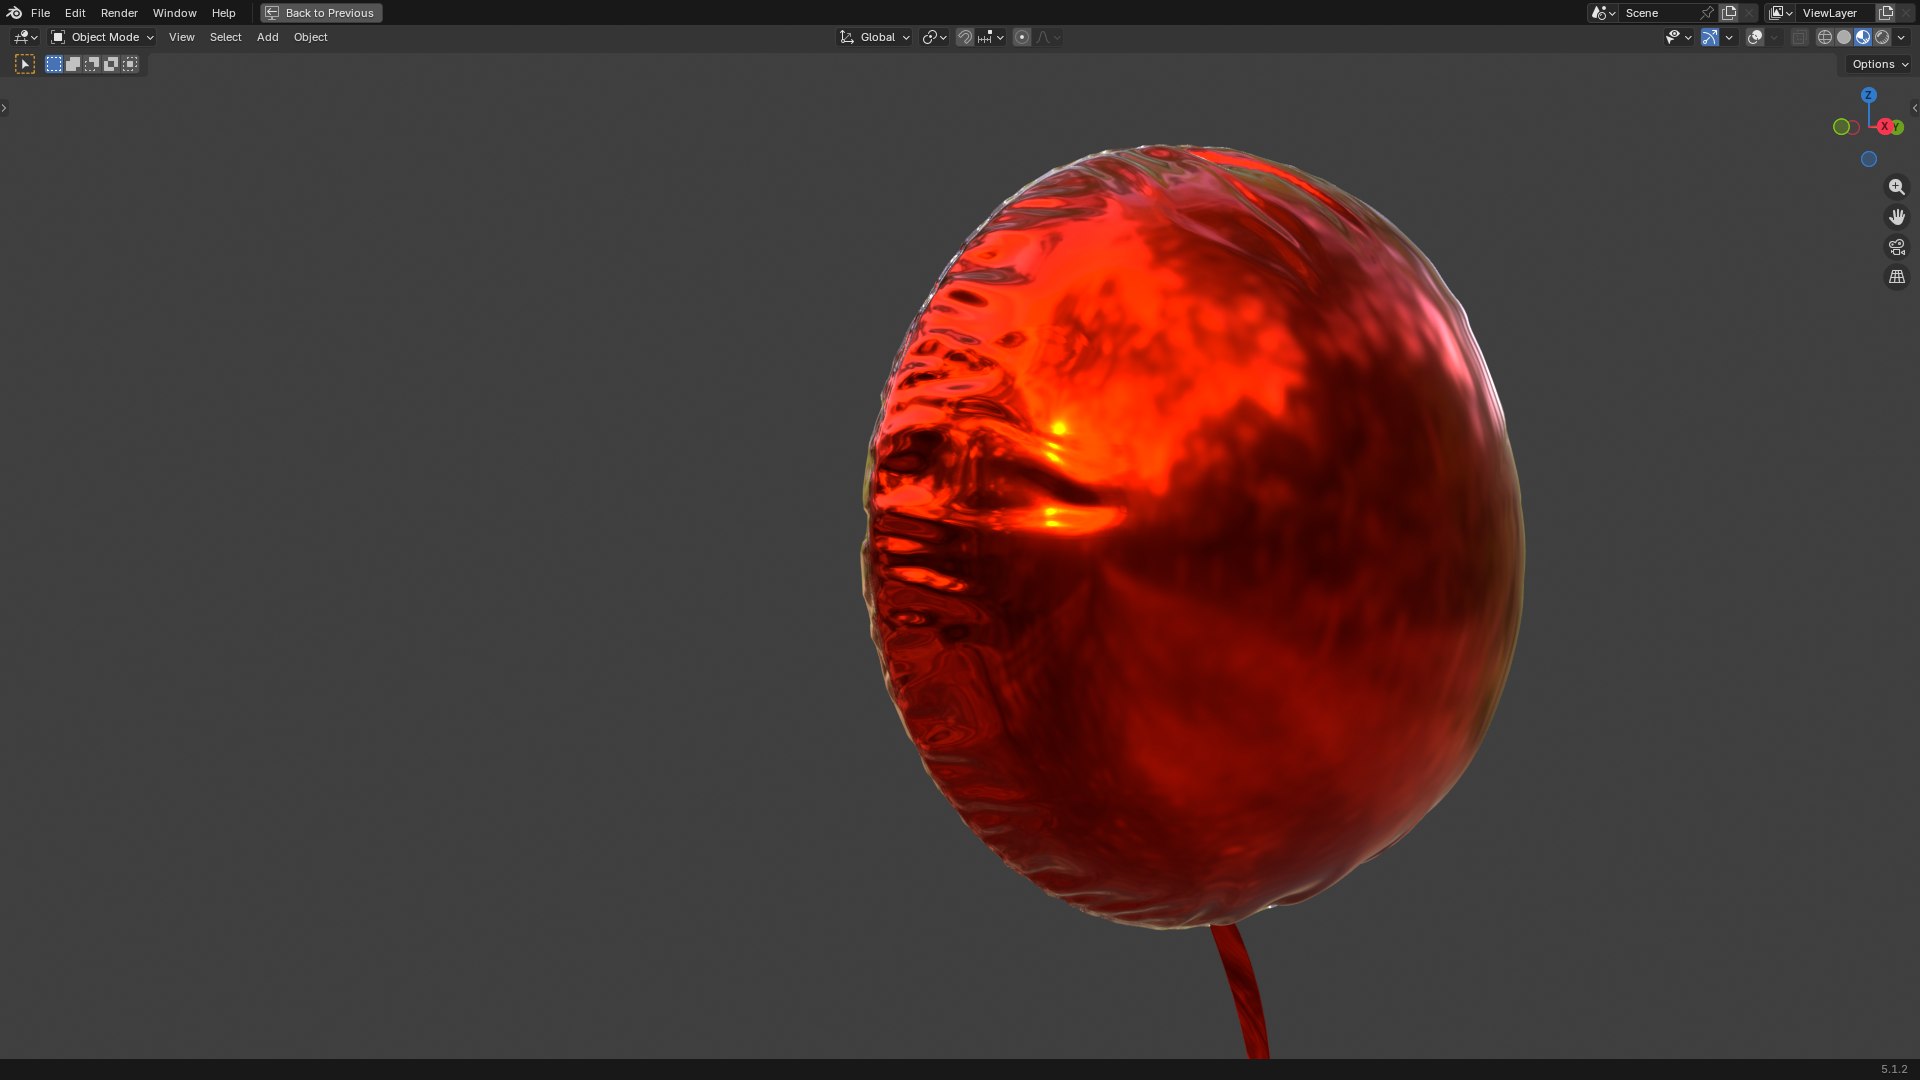Click the blue Z axis on gizmo
Screen dimensions: 1920x1080
tap(1868, 95)
